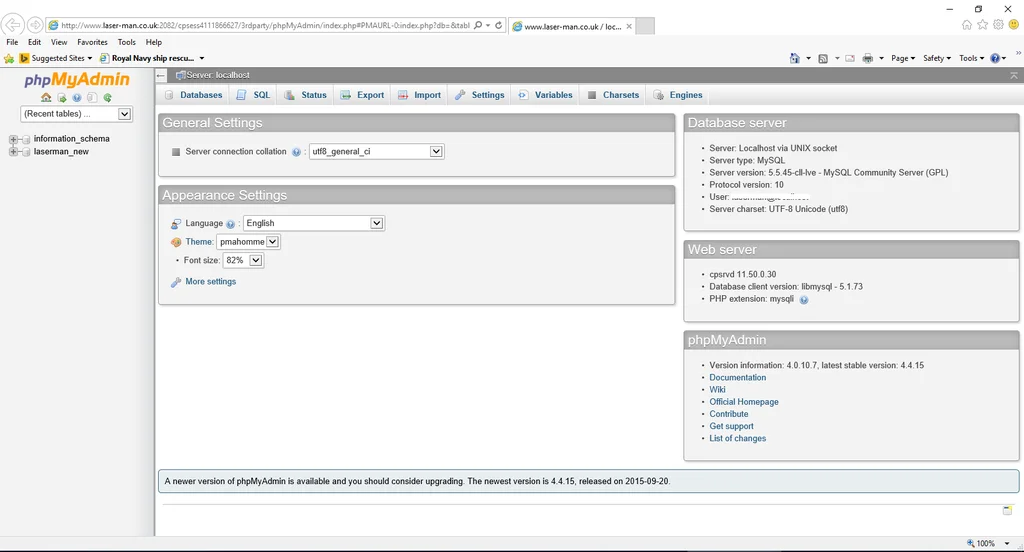The image size is (1024, 552).
Task: Click help icon next to Language label
Action: click(231, 224)
